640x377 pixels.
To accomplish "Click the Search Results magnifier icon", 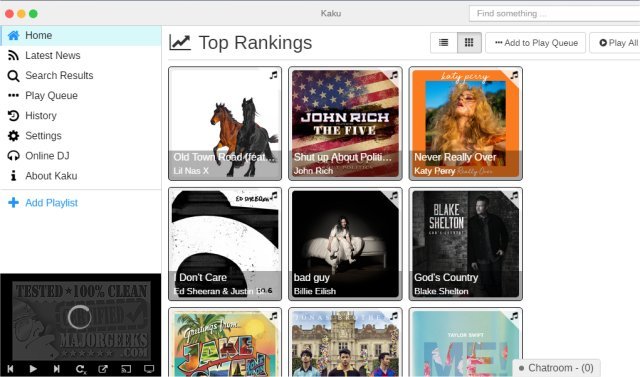I will point(13,76).
